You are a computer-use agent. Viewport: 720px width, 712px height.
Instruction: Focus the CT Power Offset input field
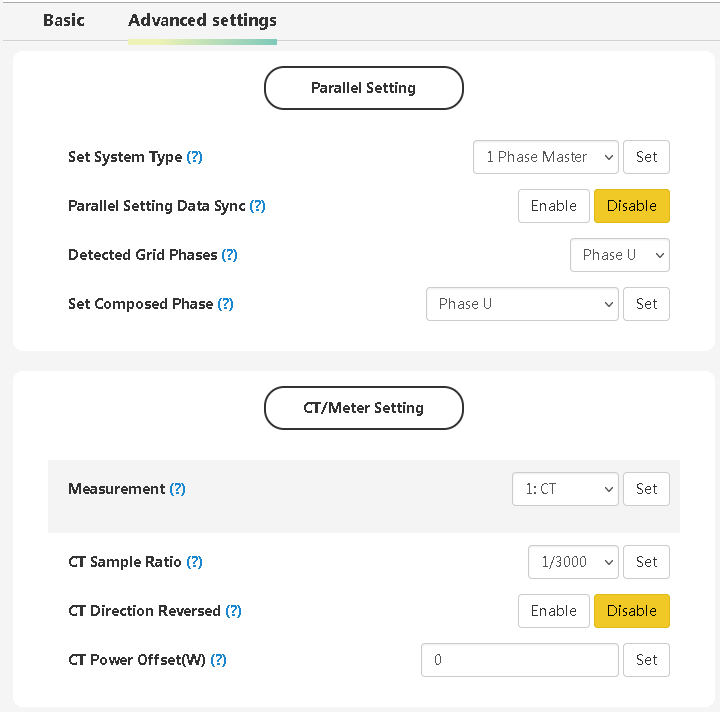pos(519,660)
